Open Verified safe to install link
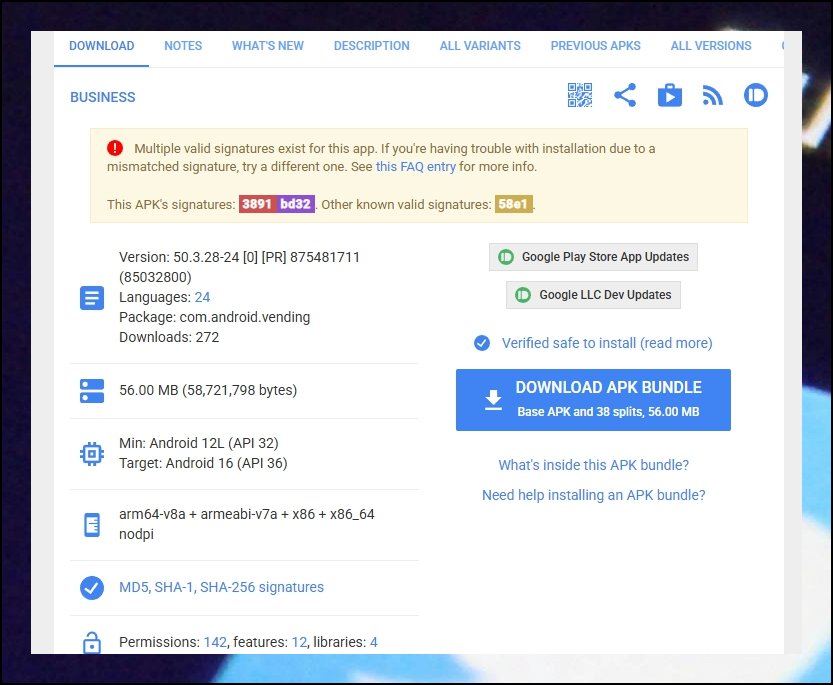Viewport: 833px width, 685px height. pyautogui.click(x=607, y=343)
